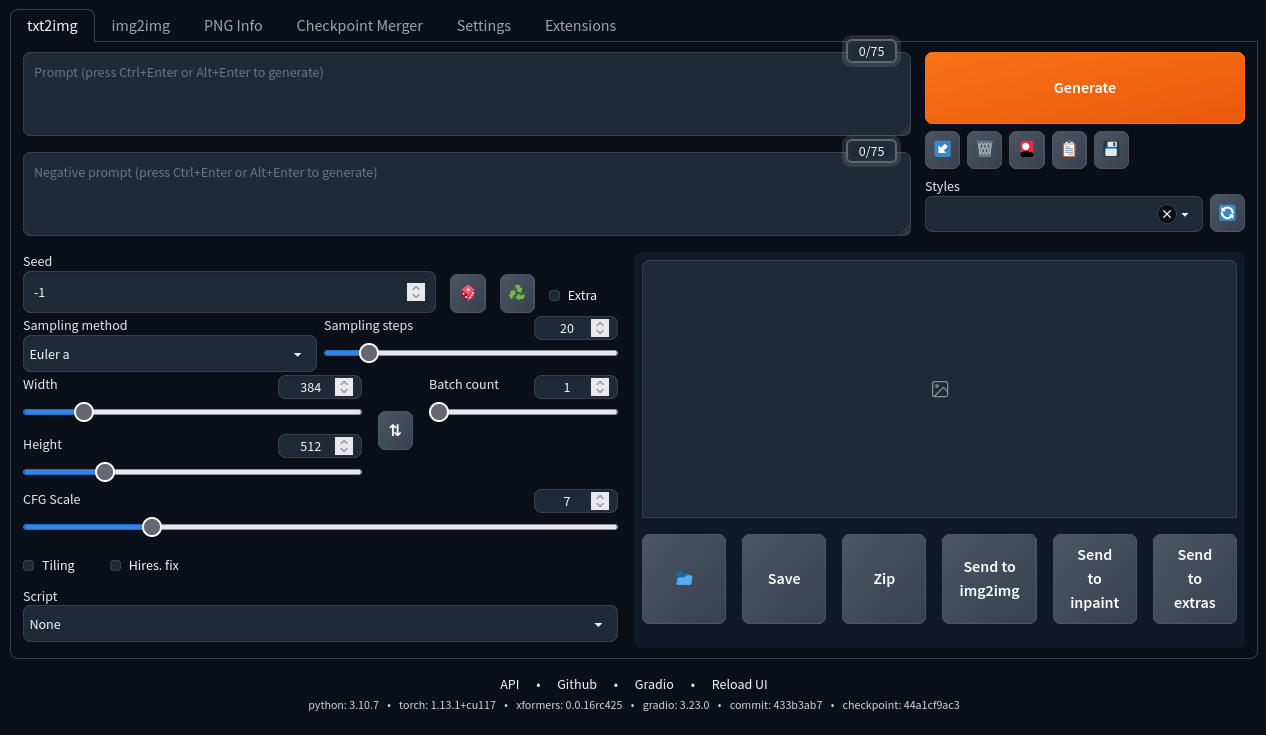Viewport: 1266px width, 735px height.
Task: Open the Settings tab
Action: [484, 26]
